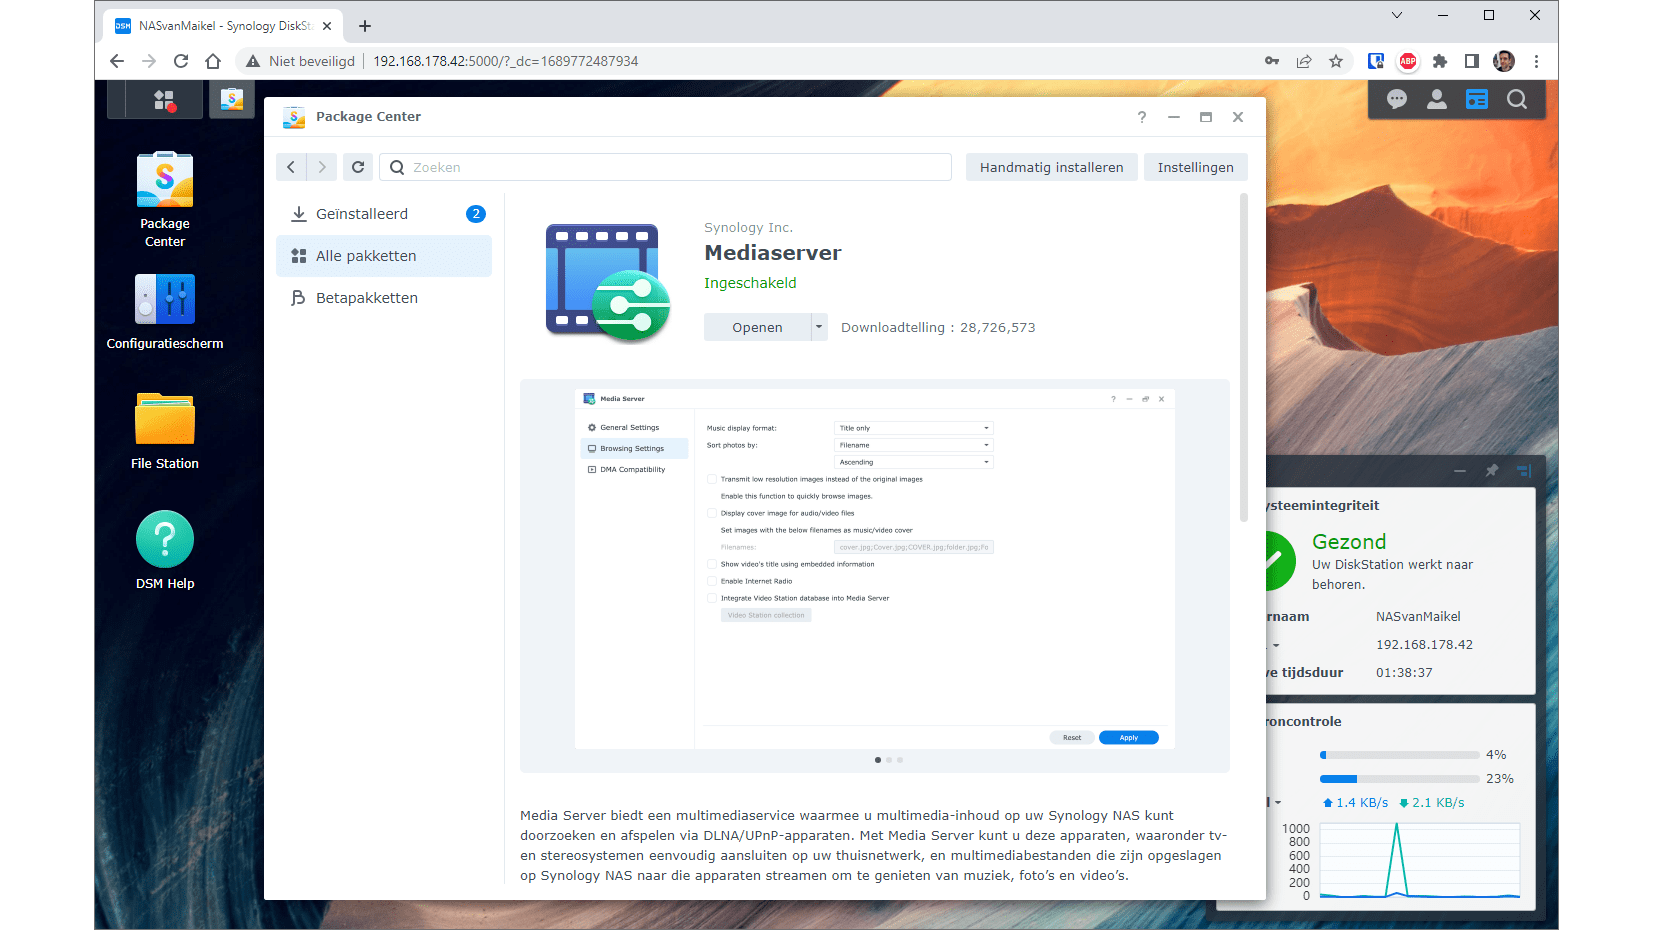Click the Media Server screenshot preview

875,568
